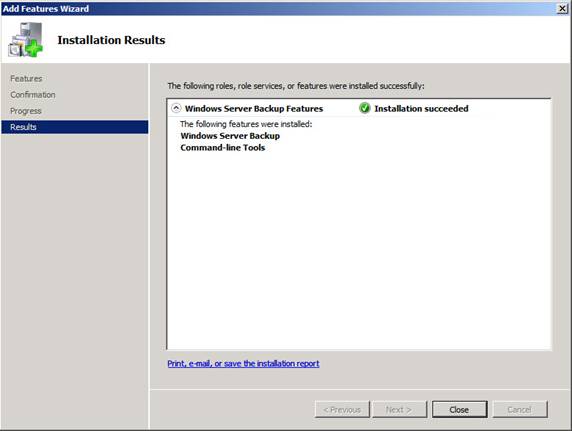Click the green Installation succeeded checkmark icon

364,108
